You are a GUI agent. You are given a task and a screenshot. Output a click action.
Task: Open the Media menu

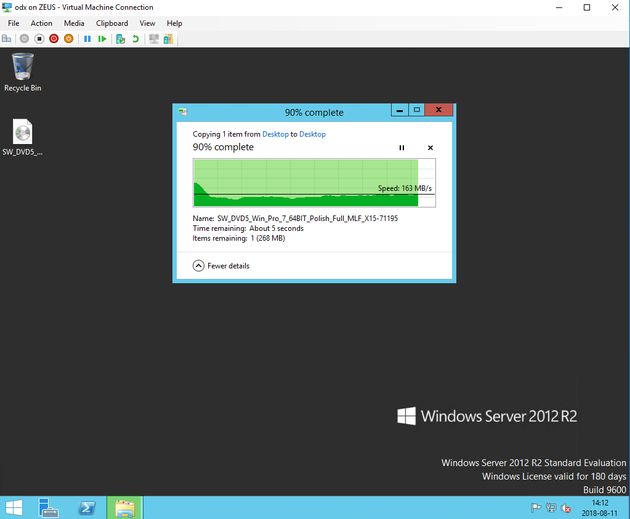tap(74, 23)
